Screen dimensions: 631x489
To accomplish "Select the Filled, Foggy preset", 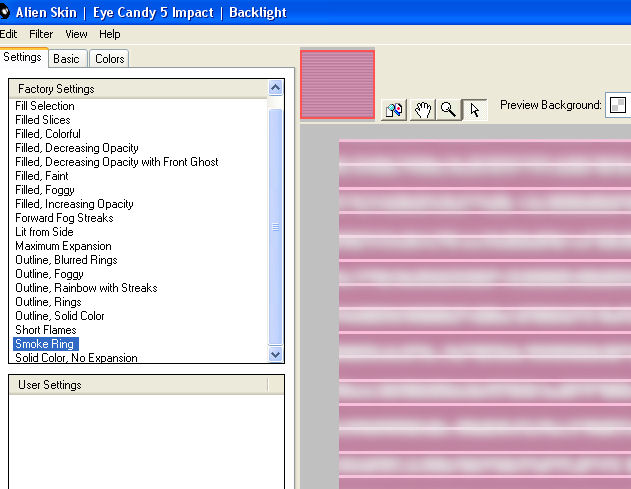I will tap(45, 190).
